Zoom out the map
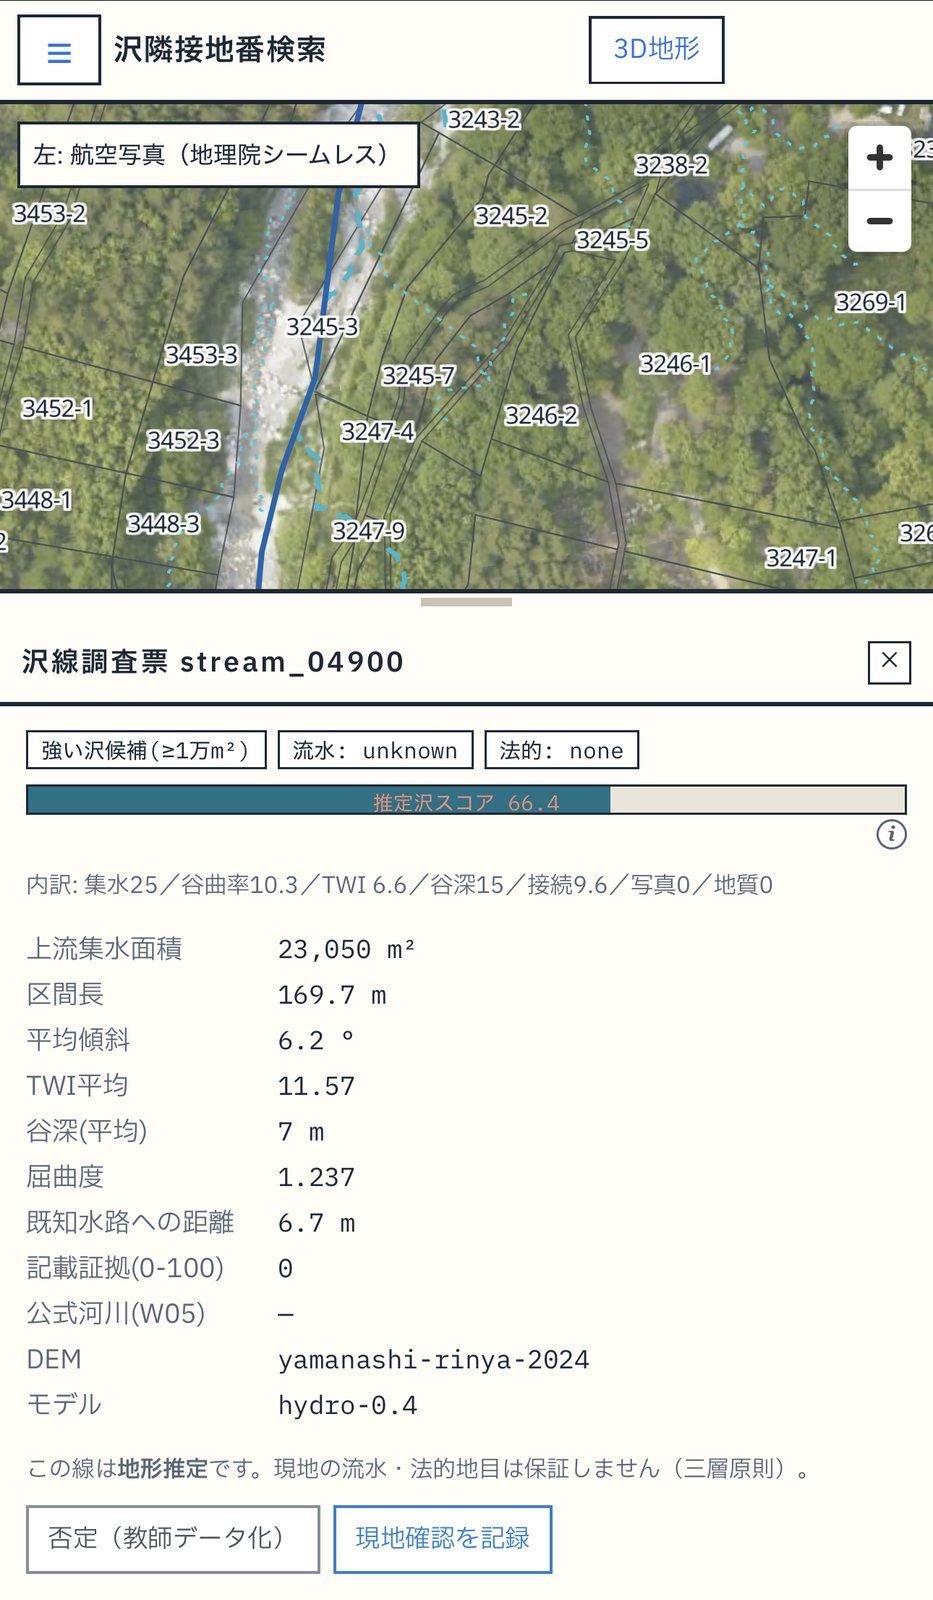The image size is (933, 1600). (x=879, y=221)
